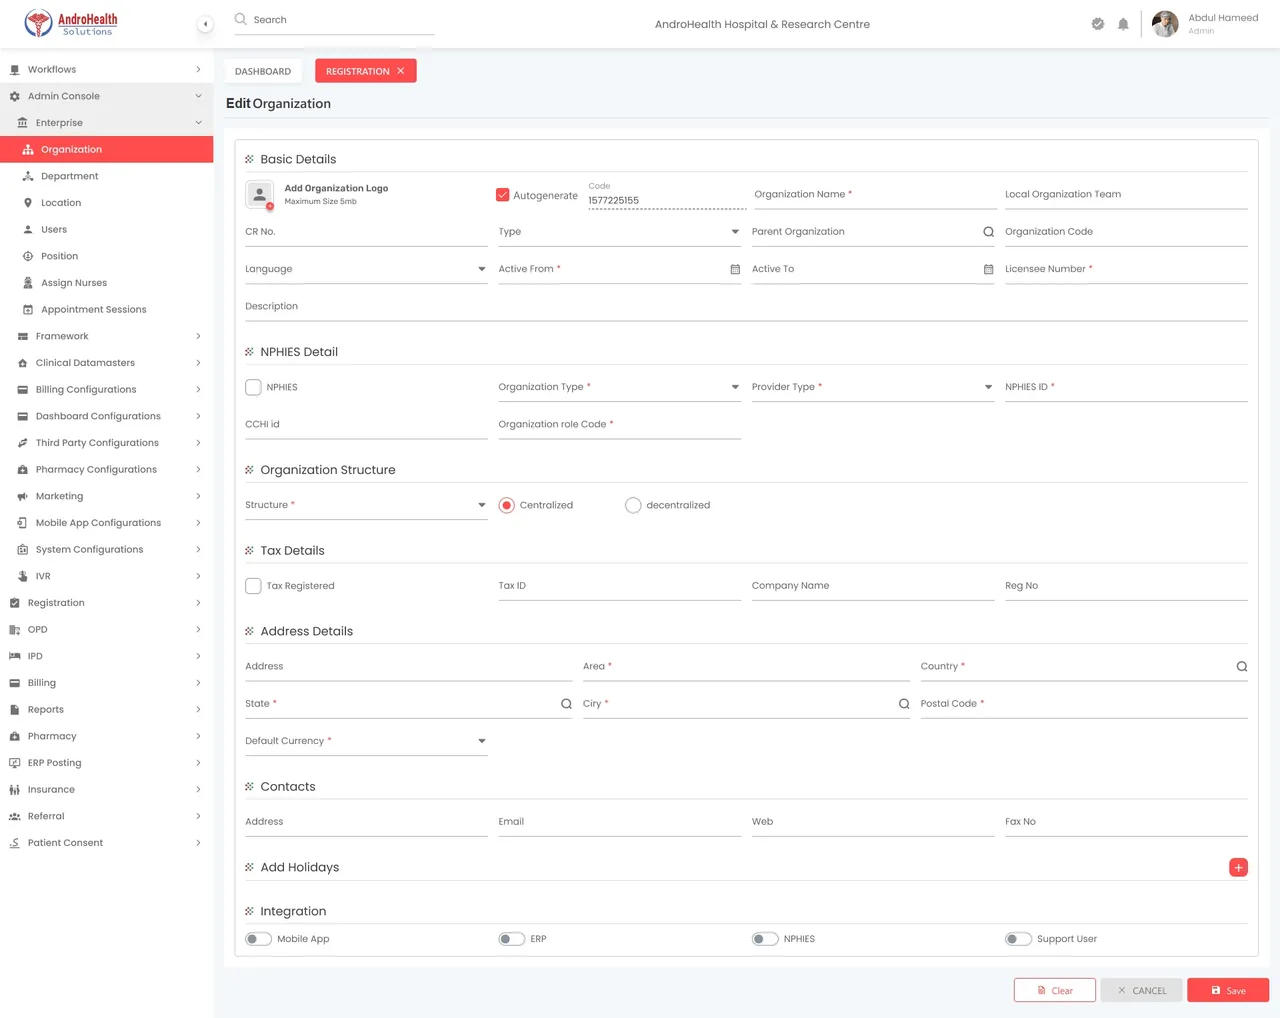Open Assign Nurses in the sidebar
The image size is (1280, 1018).
click(x=106, y=283)
